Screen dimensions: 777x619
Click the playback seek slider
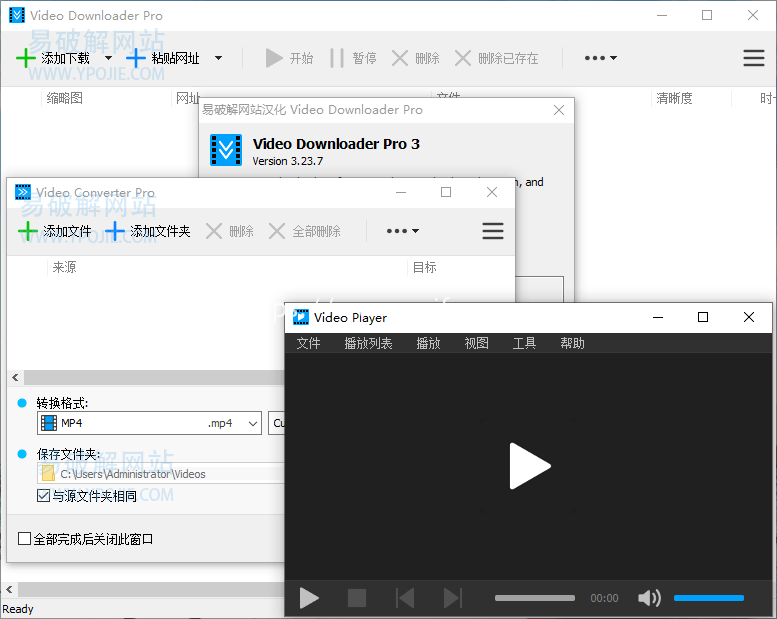pos(535,598)
